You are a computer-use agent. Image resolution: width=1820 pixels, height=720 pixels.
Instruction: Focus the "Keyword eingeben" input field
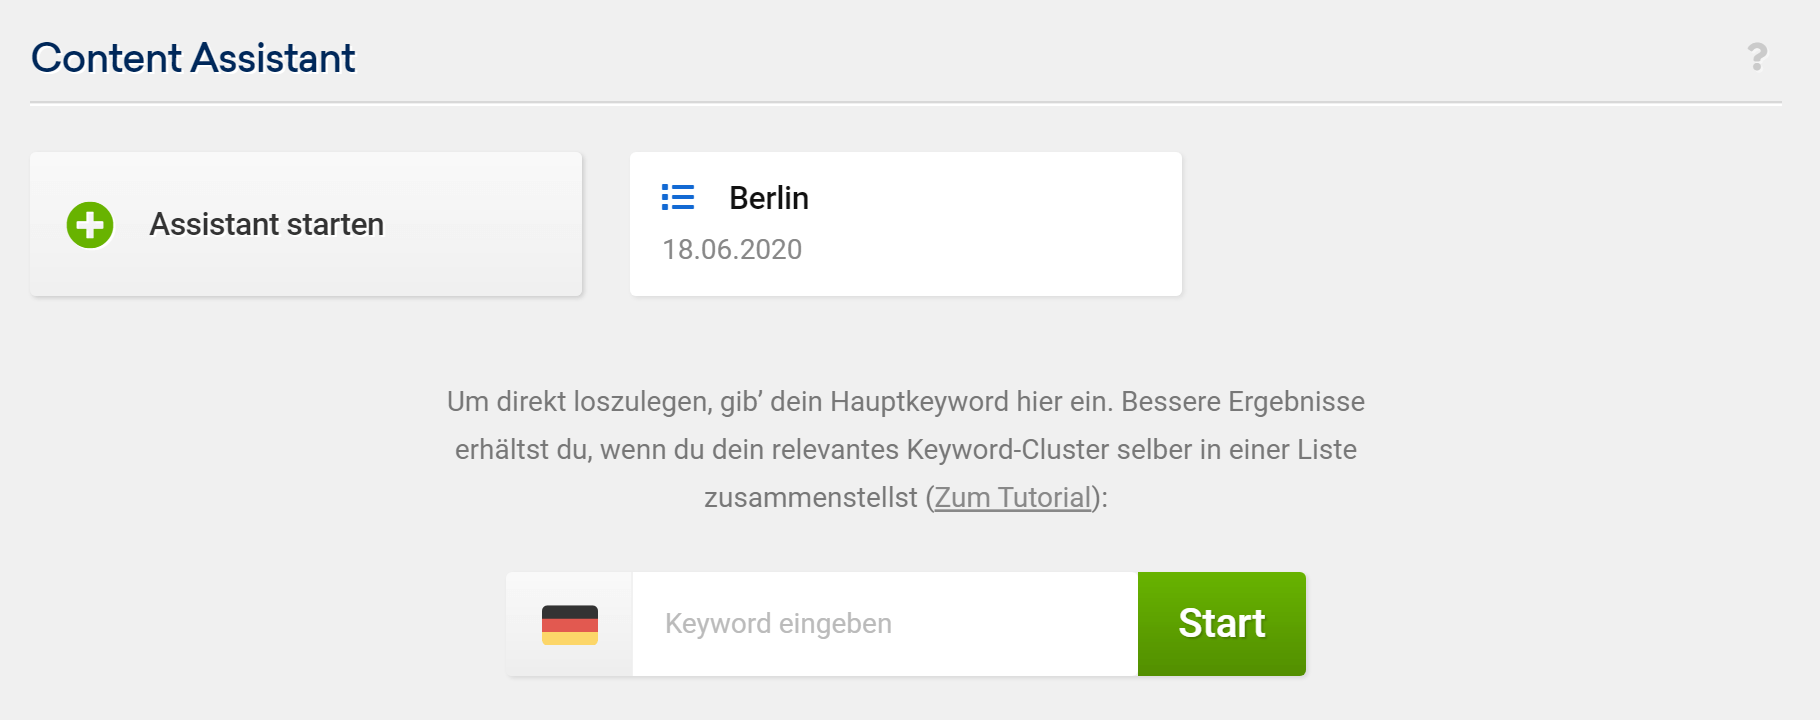point(884,624)
